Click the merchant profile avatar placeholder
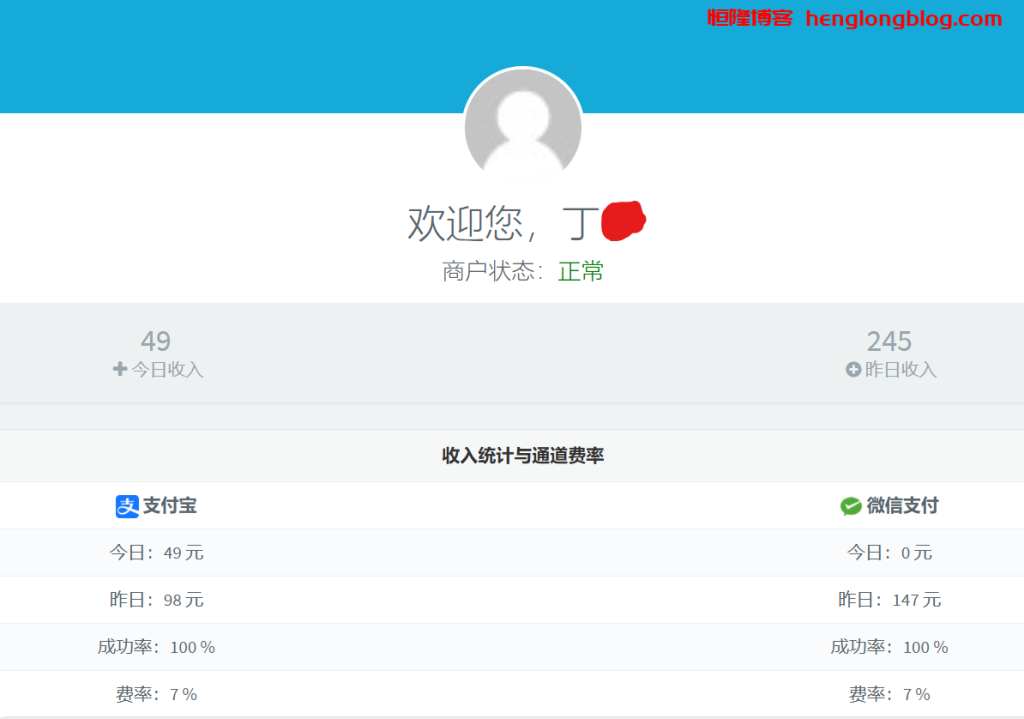The width and height of the screenshot is (1024, 719). pos(522,128)
